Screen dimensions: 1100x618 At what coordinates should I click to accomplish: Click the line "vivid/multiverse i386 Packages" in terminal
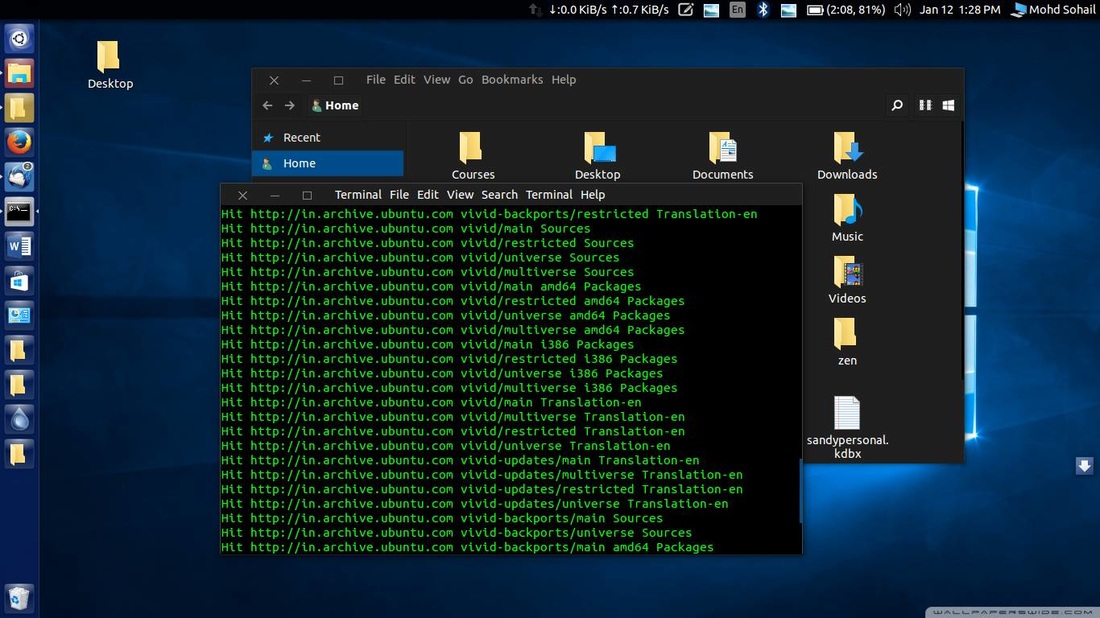tap(449, 388)
